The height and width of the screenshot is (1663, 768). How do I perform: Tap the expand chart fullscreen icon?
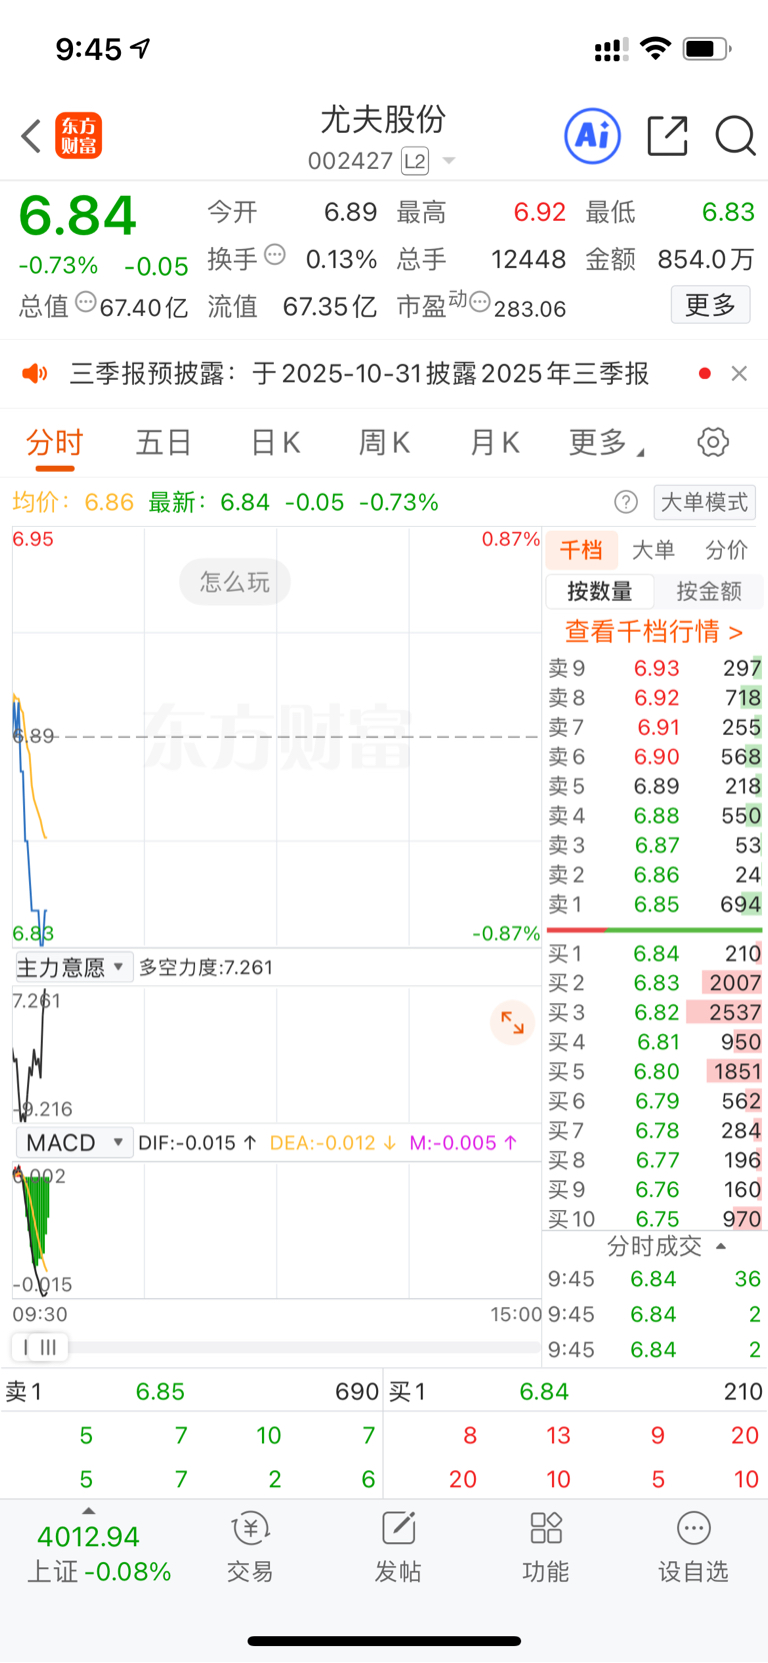512,1023
